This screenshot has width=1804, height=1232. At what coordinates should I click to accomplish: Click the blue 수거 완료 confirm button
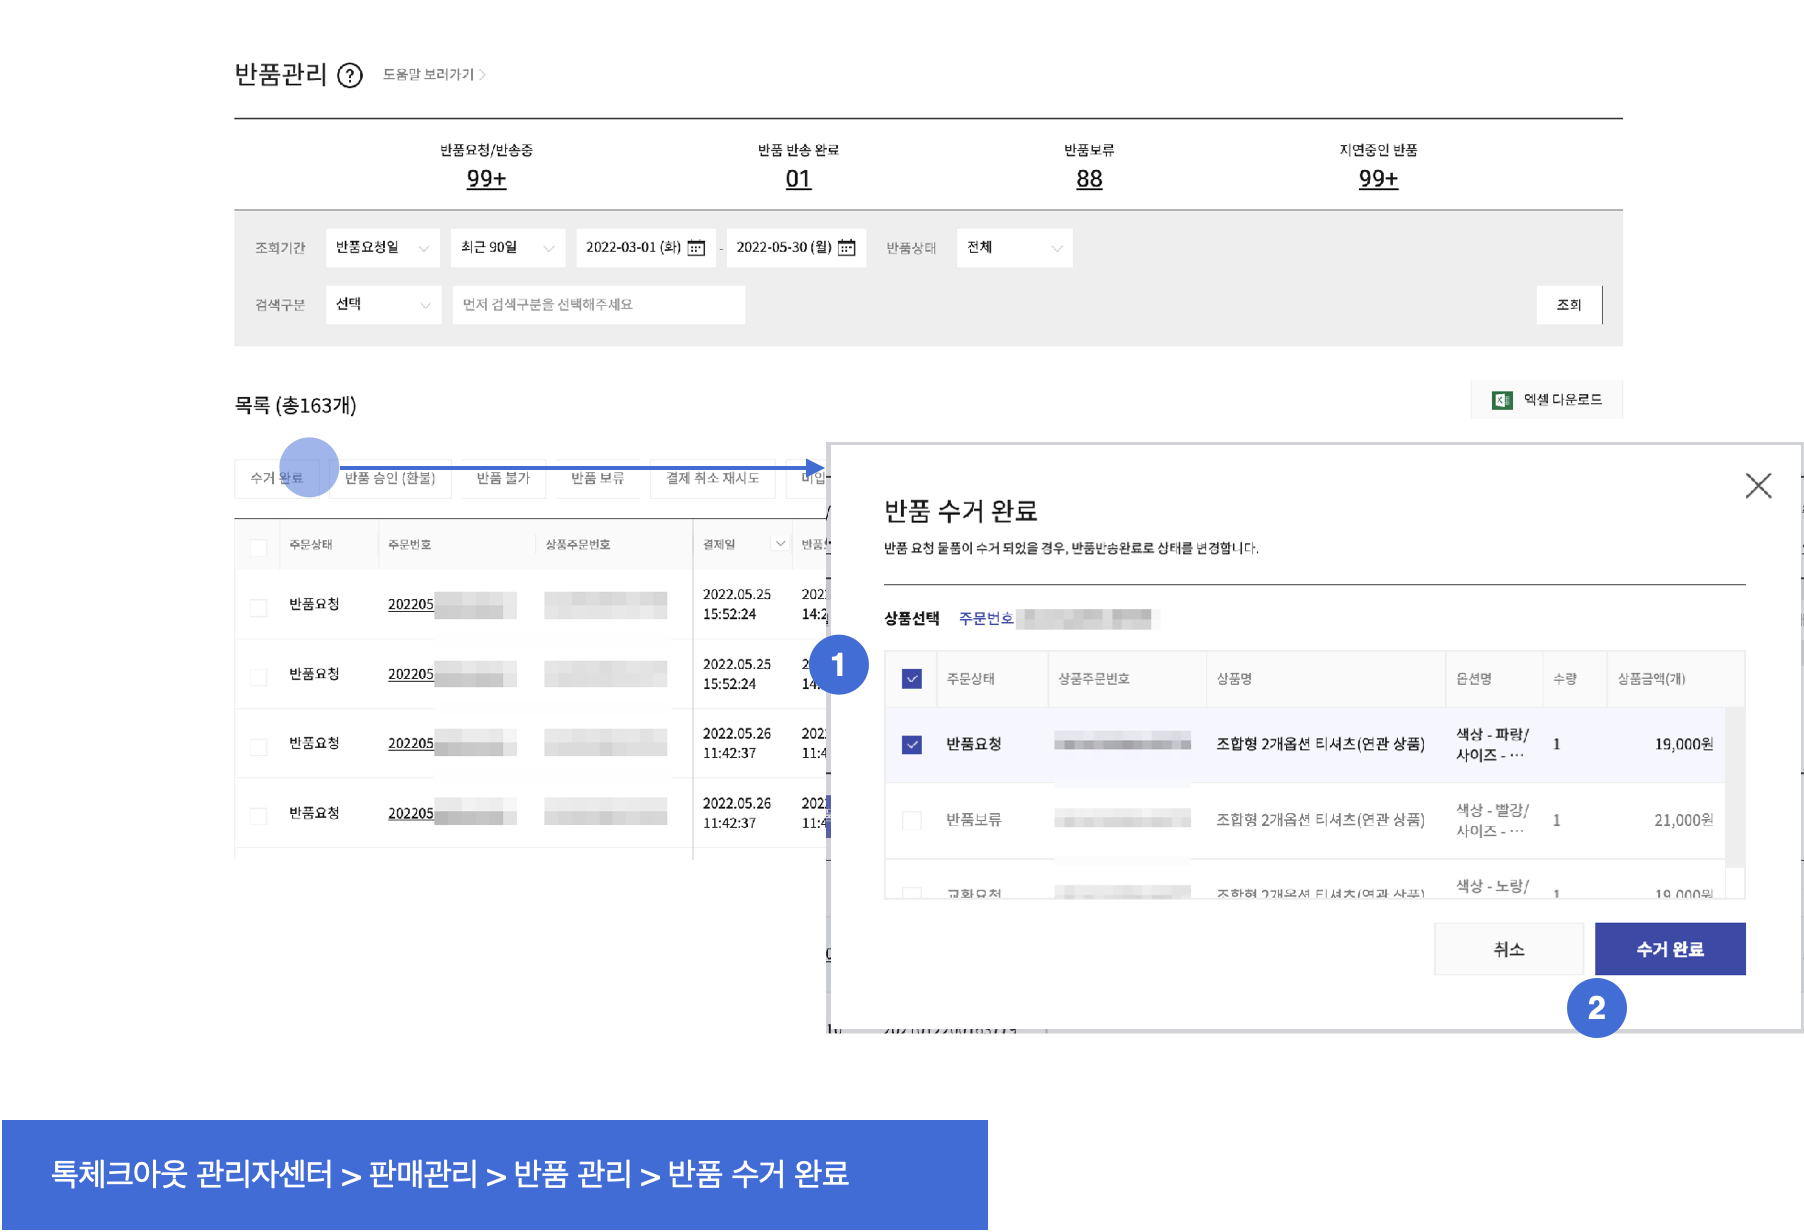click(1669, 949)
